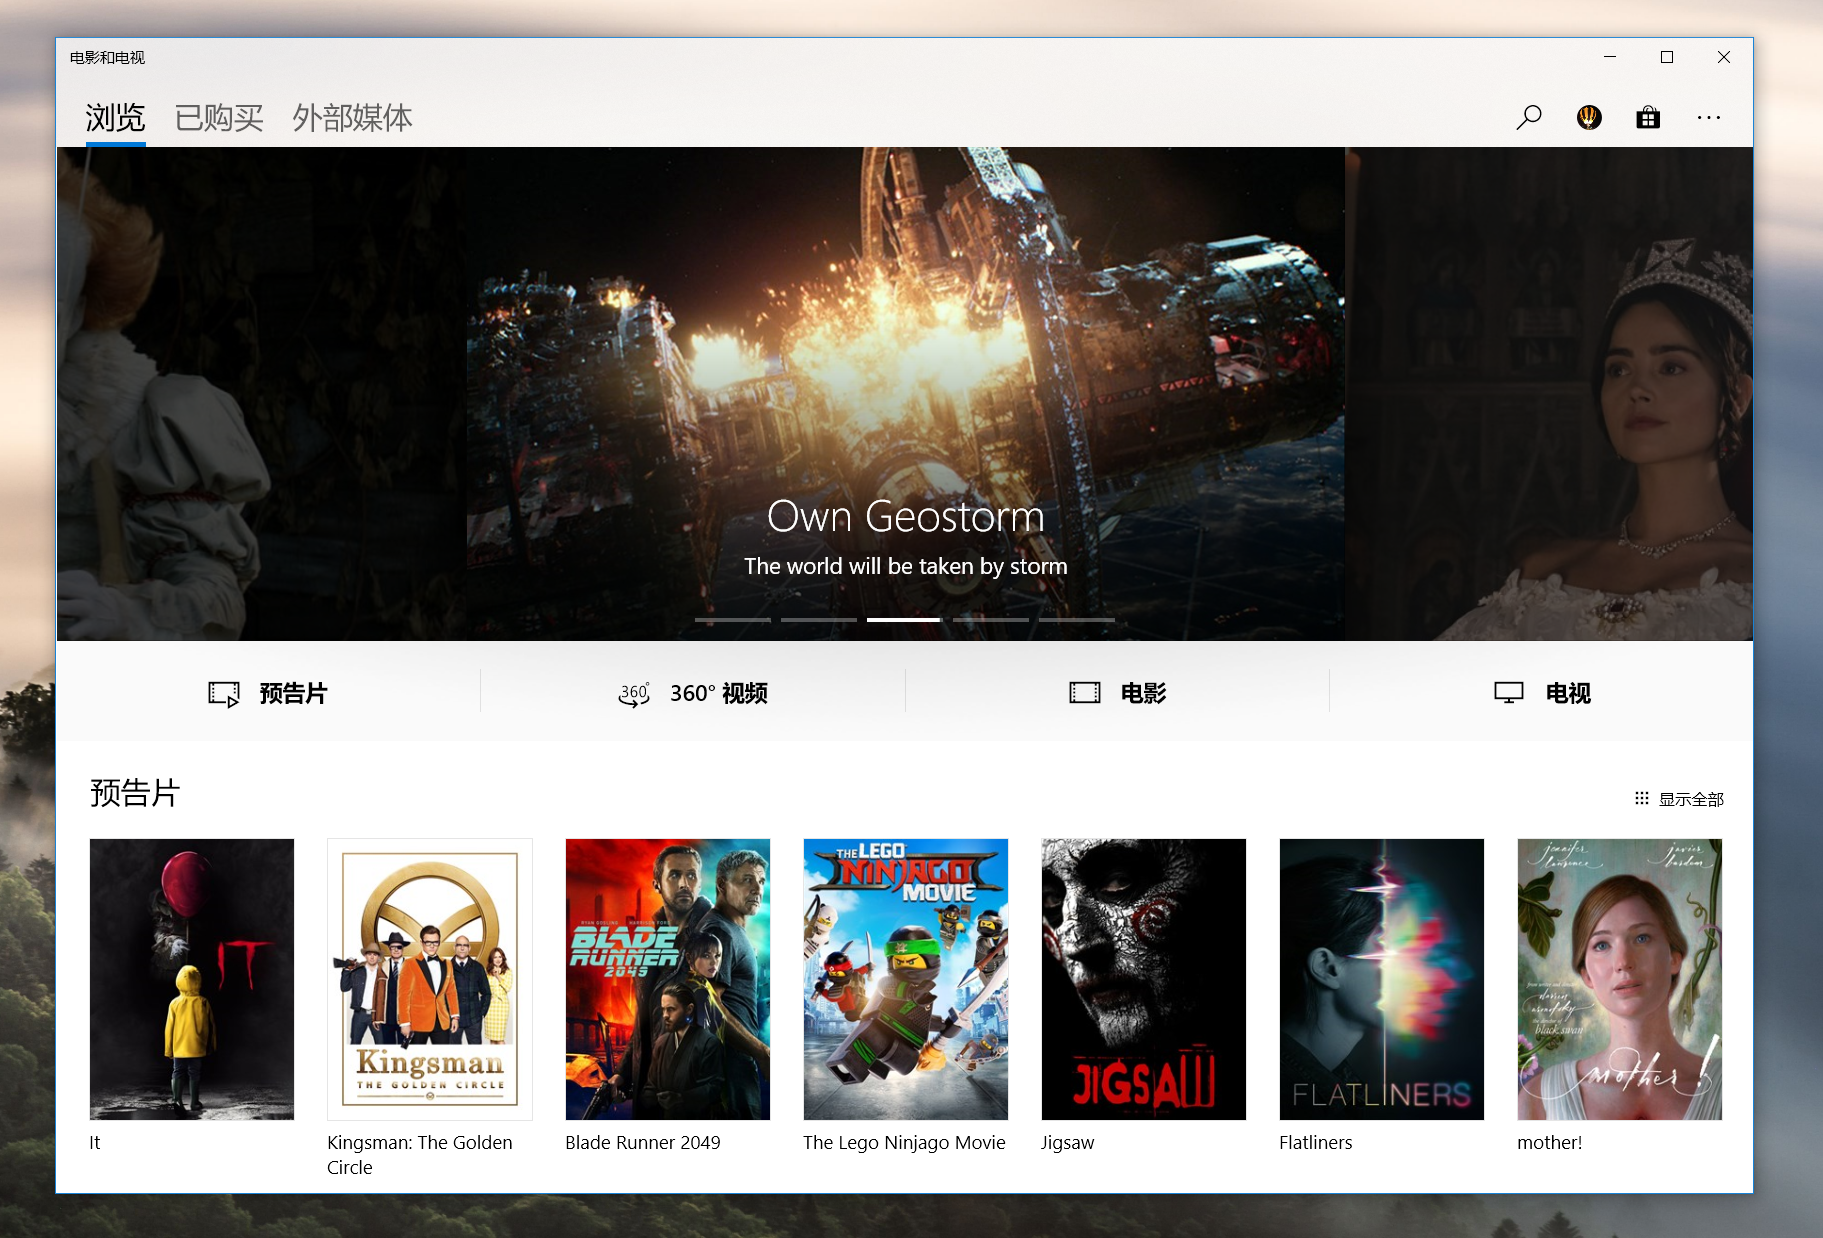This screenshot has width=1823, height=1238.
Task: Open the 电视 category button
Action: pos(1541,692)
